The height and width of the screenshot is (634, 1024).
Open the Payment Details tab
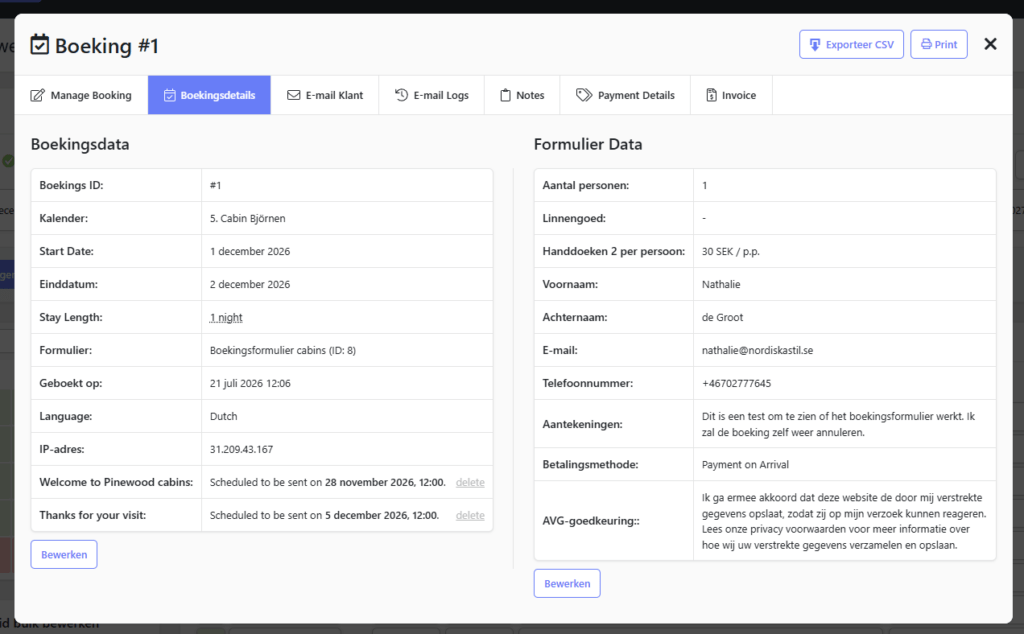click(625, 95)
